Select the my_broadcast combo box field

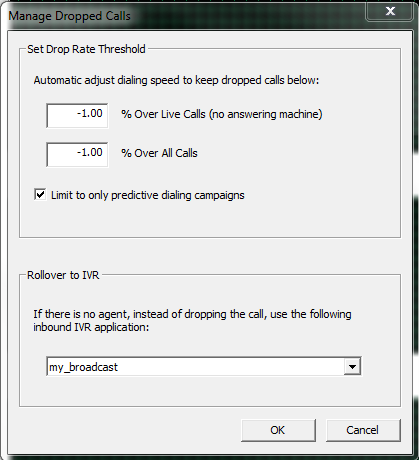point(204,367)
